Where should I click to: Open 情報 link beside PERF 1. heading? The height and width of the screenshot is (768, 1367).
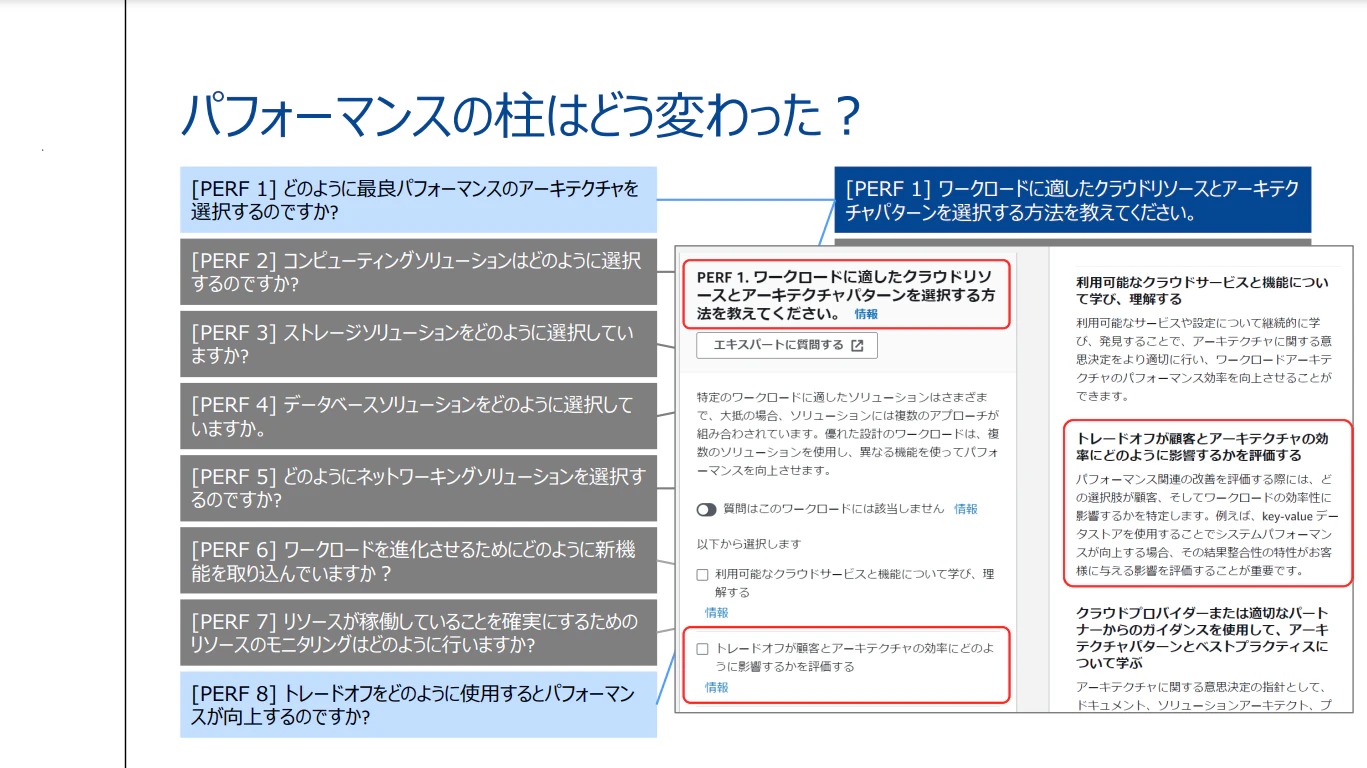pyautogui.click(x=866, y=314)
